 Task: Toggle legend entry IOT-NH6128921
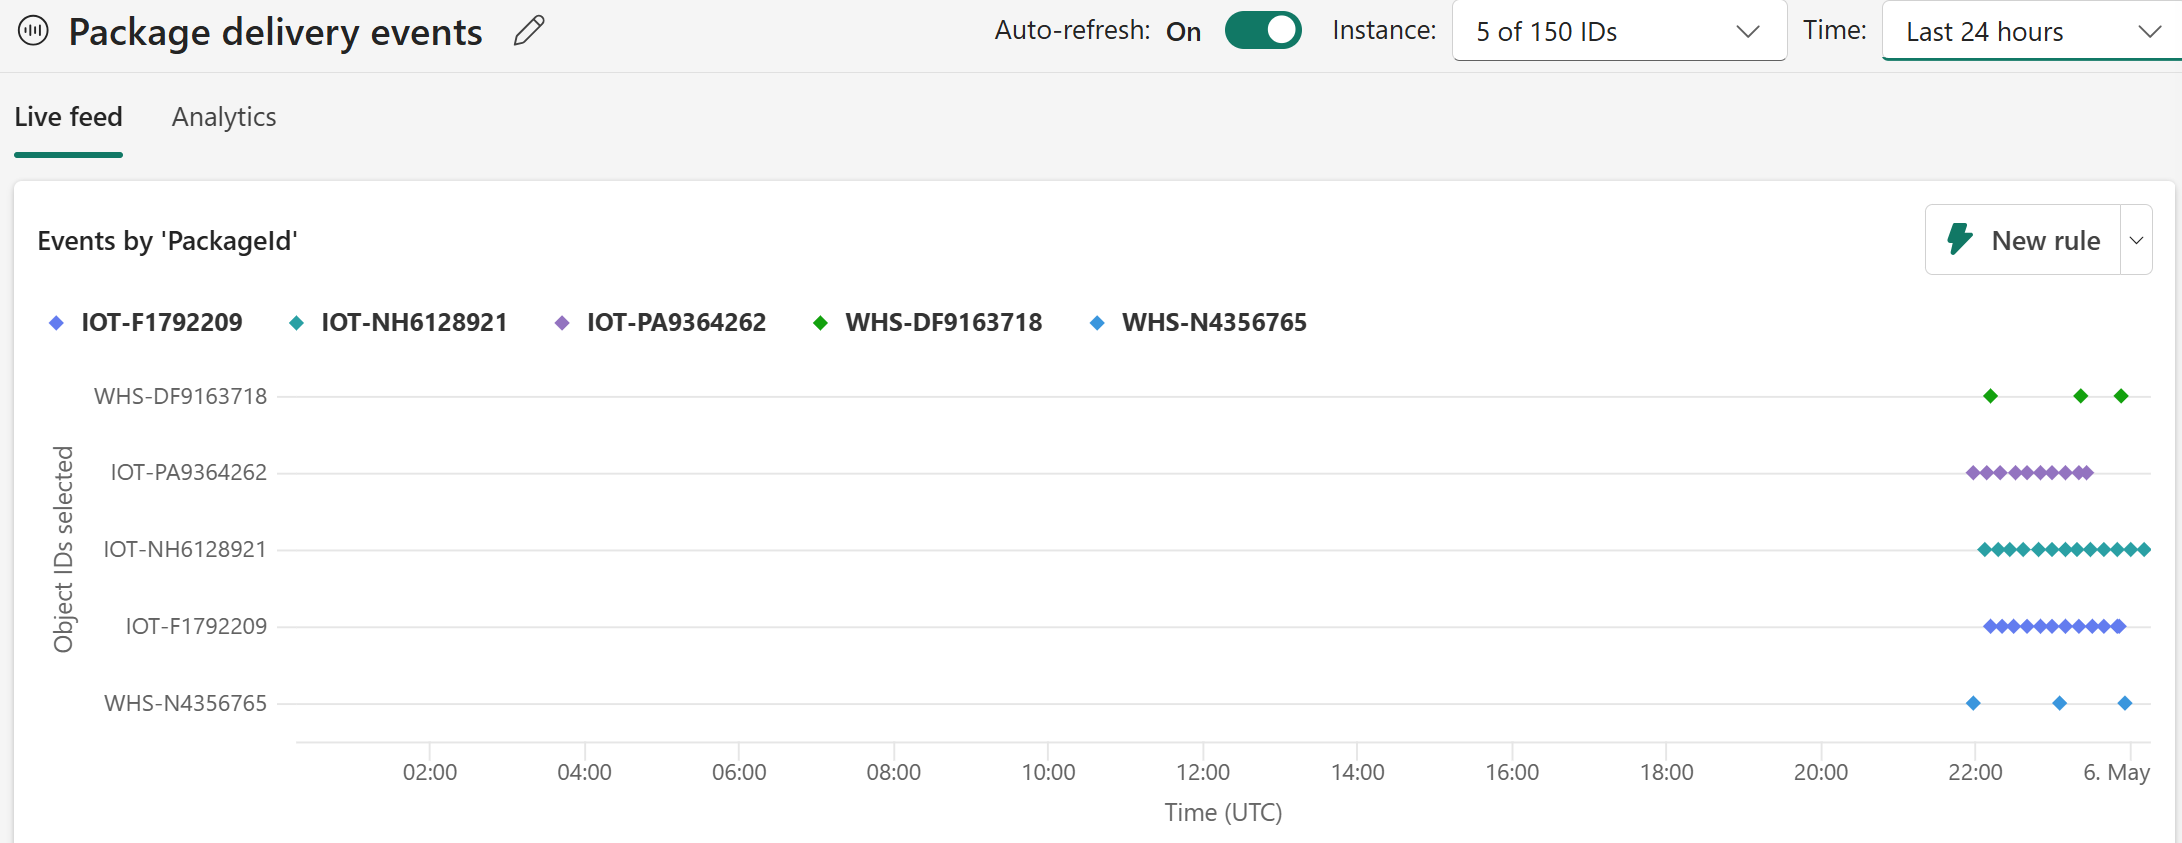point(398,322)
